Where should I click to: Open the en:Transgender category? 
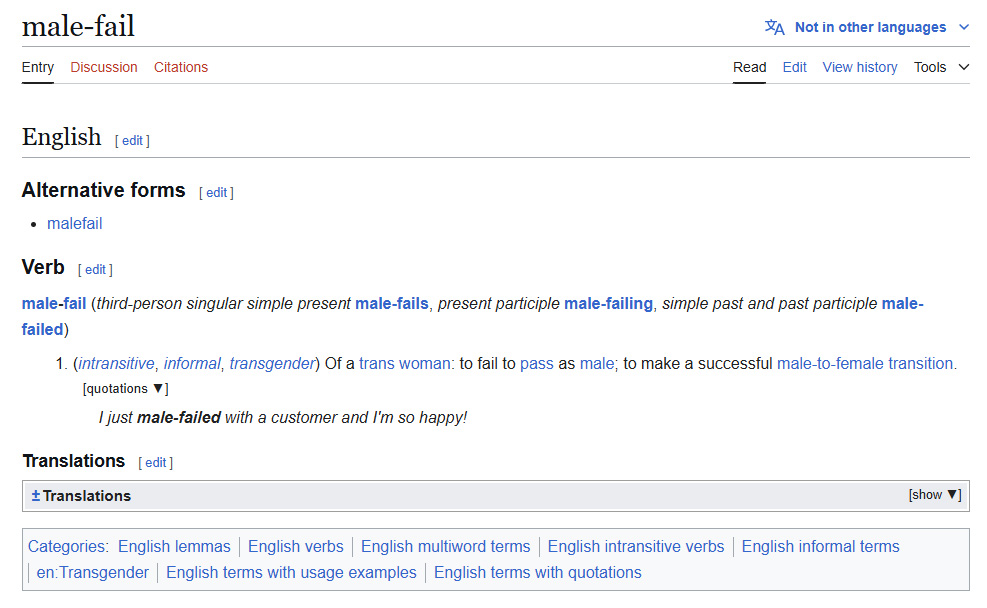(x=93, y=572)
